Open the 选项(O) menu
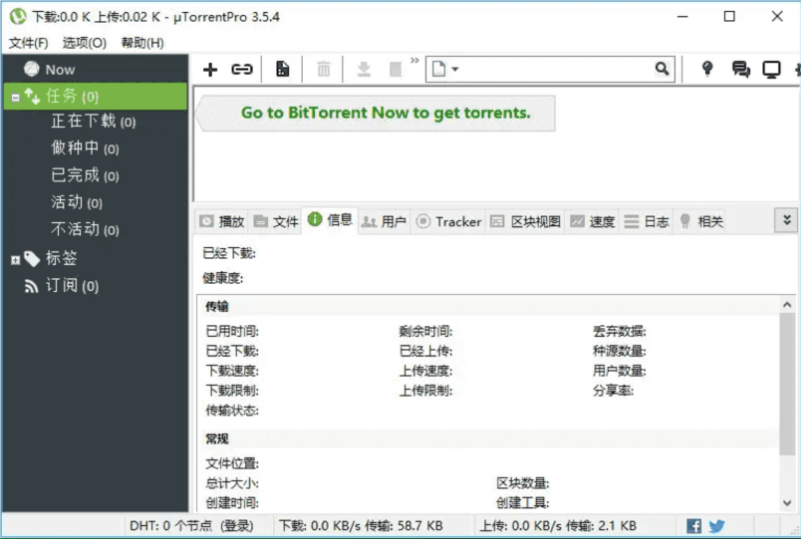Screen dimensions: 801x539 click(x=85, y=43)
